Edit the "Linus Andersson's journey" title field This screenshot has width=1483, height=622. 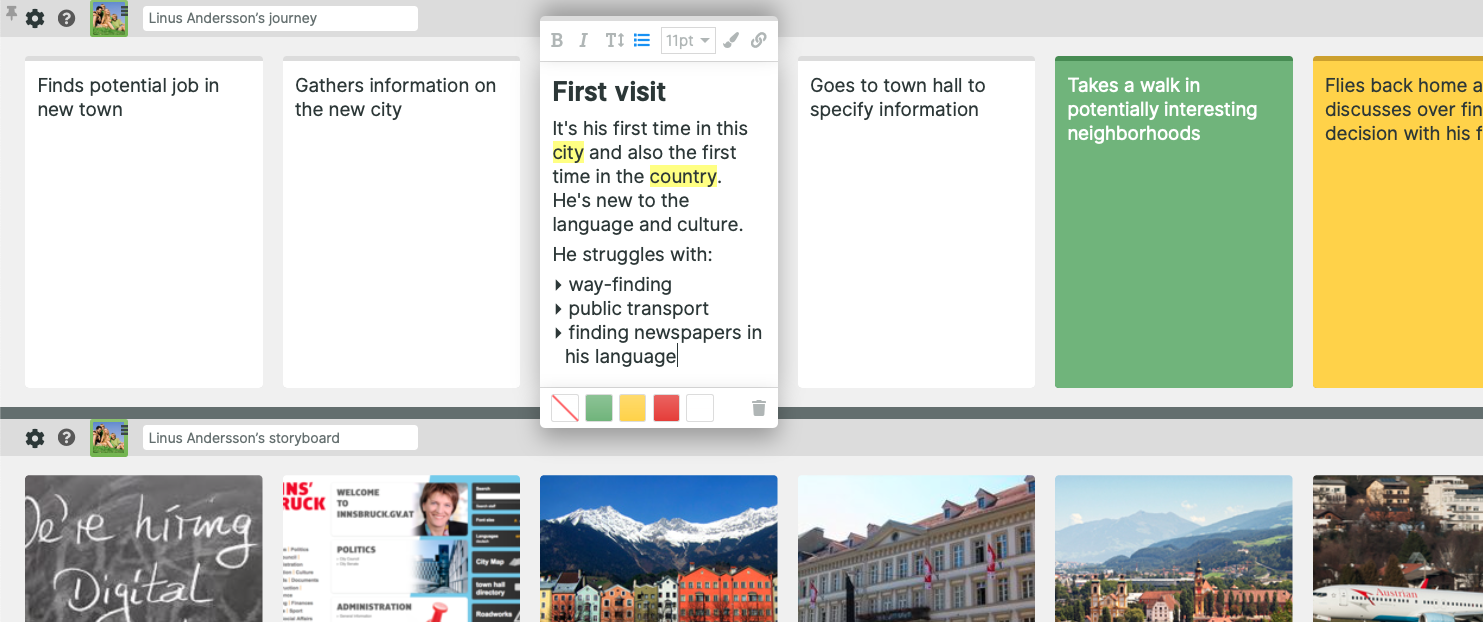pos(280,18)
